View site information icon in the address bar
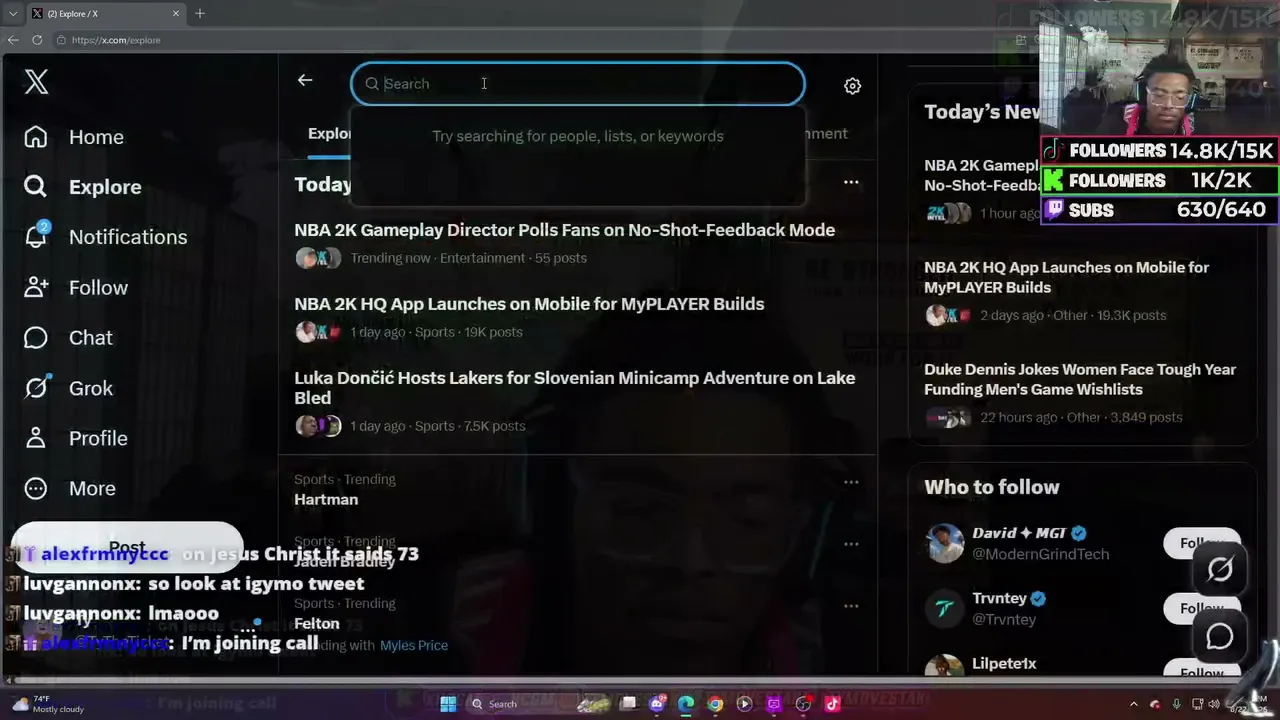 point(61,40)
